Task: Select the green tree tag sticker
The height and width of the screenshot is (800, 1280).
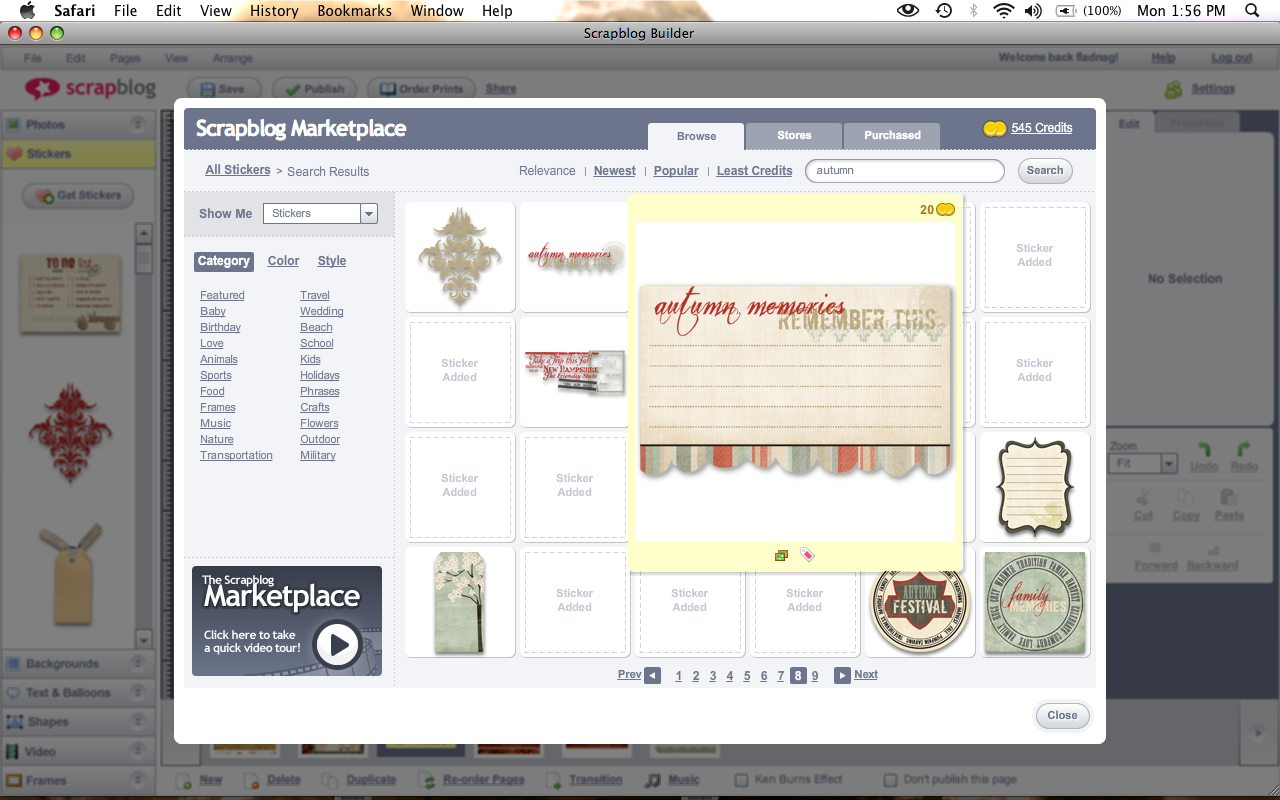Action: (460, 602)
